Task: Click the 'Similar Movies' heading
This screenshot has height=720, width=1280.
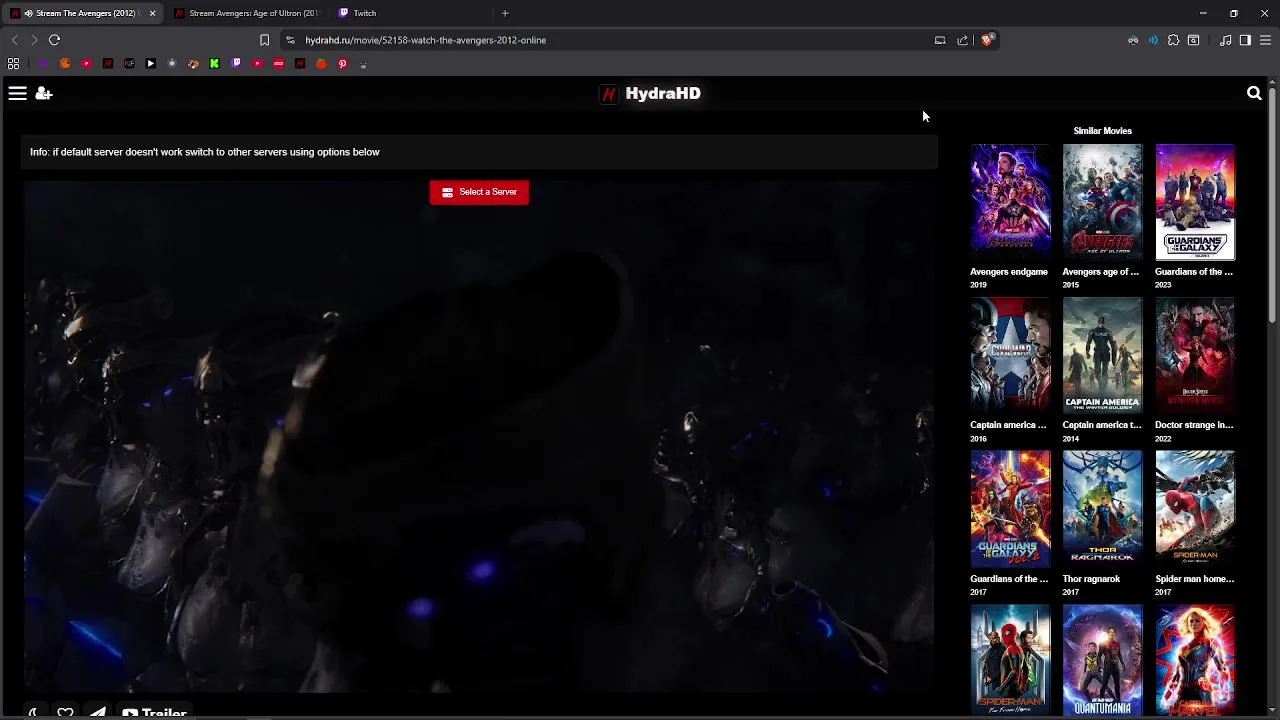Action: pos(1103,131)
